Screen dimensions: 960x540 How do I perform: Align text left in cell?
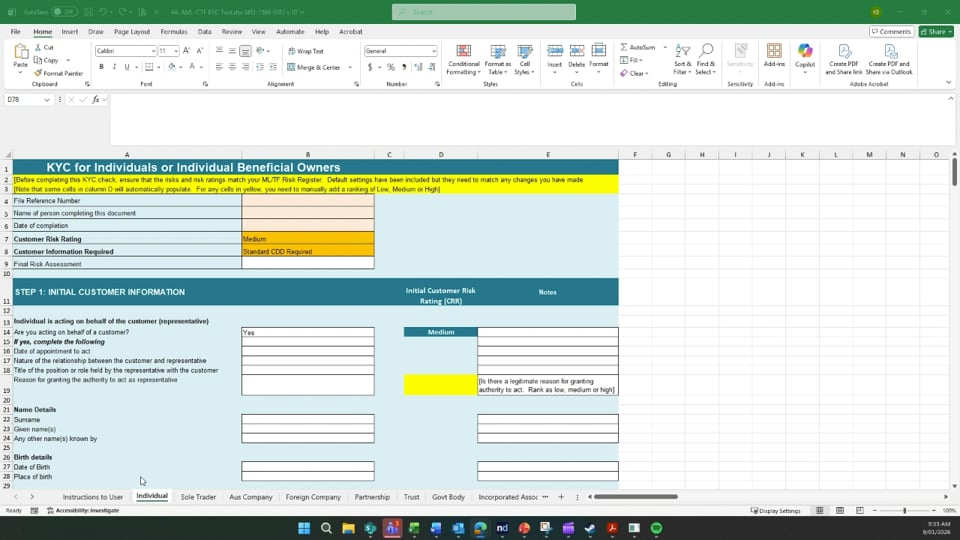pos(219,67)
